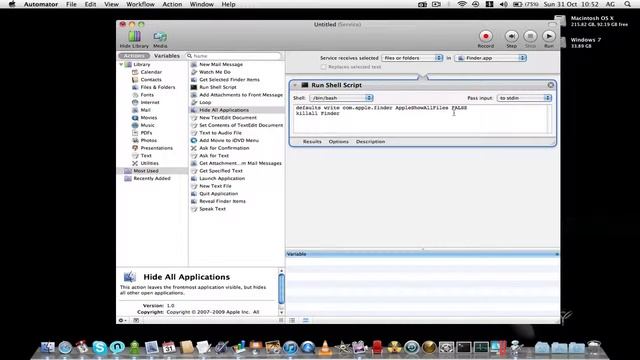Select New TextEdit Document action
This screenshot has width=640, height=360.
[x=228, y=118]
